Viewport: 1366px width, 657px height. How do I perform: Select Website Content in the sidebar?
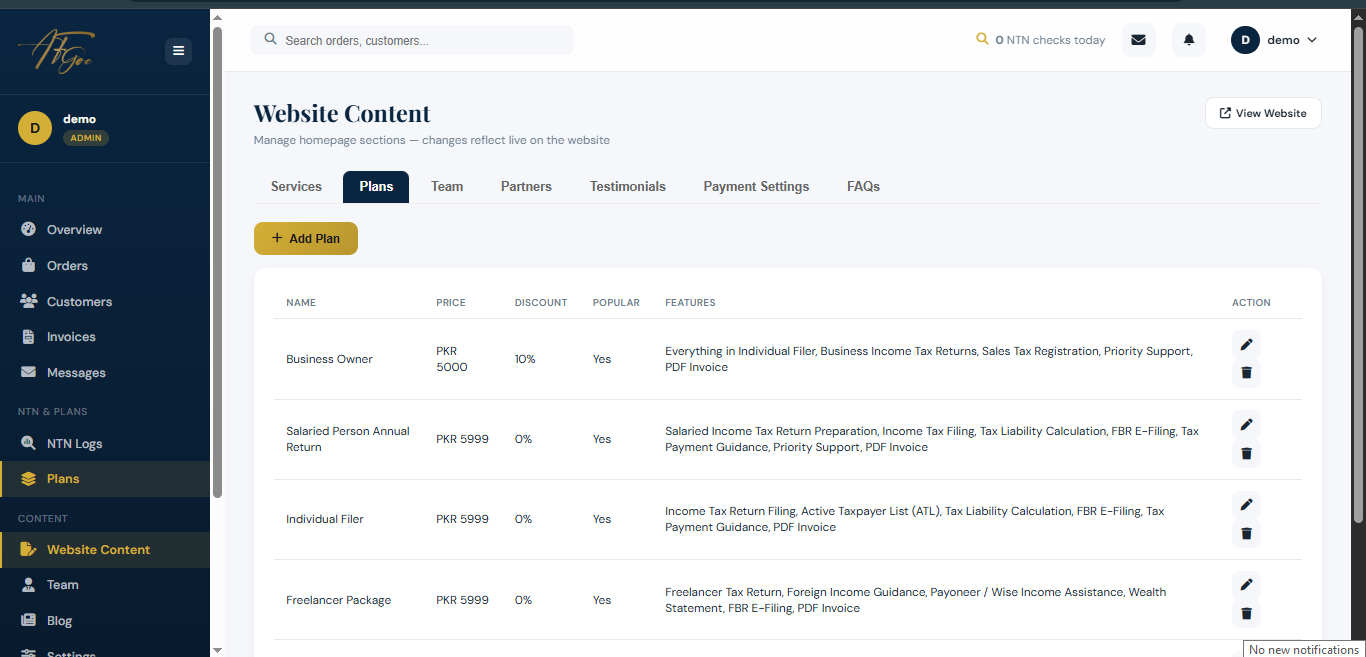[x=105, y=550]
